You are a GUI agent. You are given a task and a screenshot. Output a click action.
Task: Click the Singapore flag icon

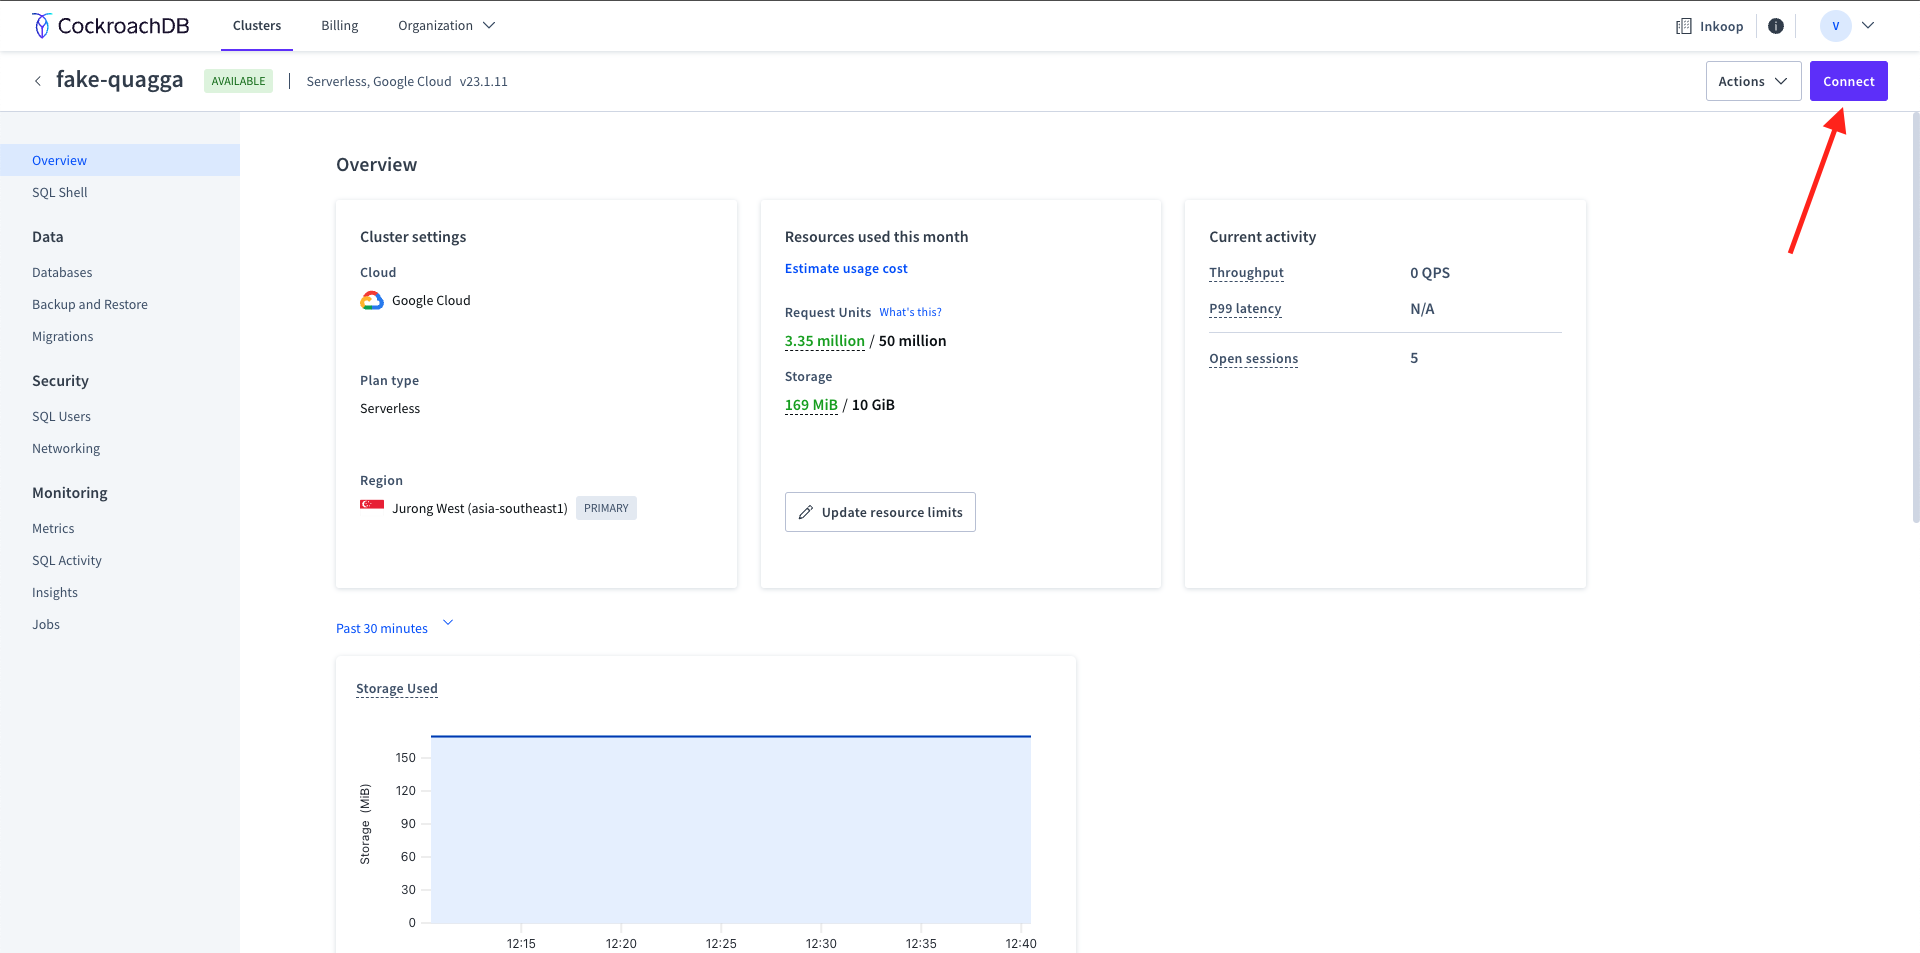[x=372, y=505]
